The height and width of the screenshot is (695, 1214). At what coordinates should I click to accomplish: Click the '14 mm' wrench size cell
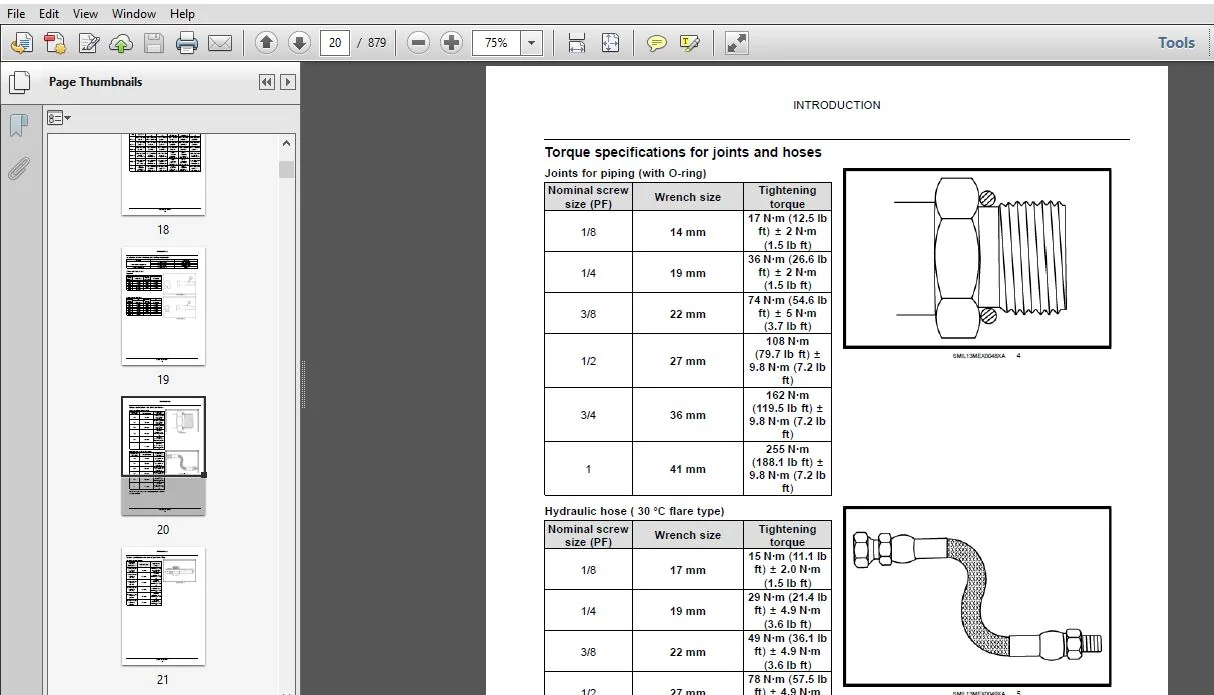tap(688, 232)
